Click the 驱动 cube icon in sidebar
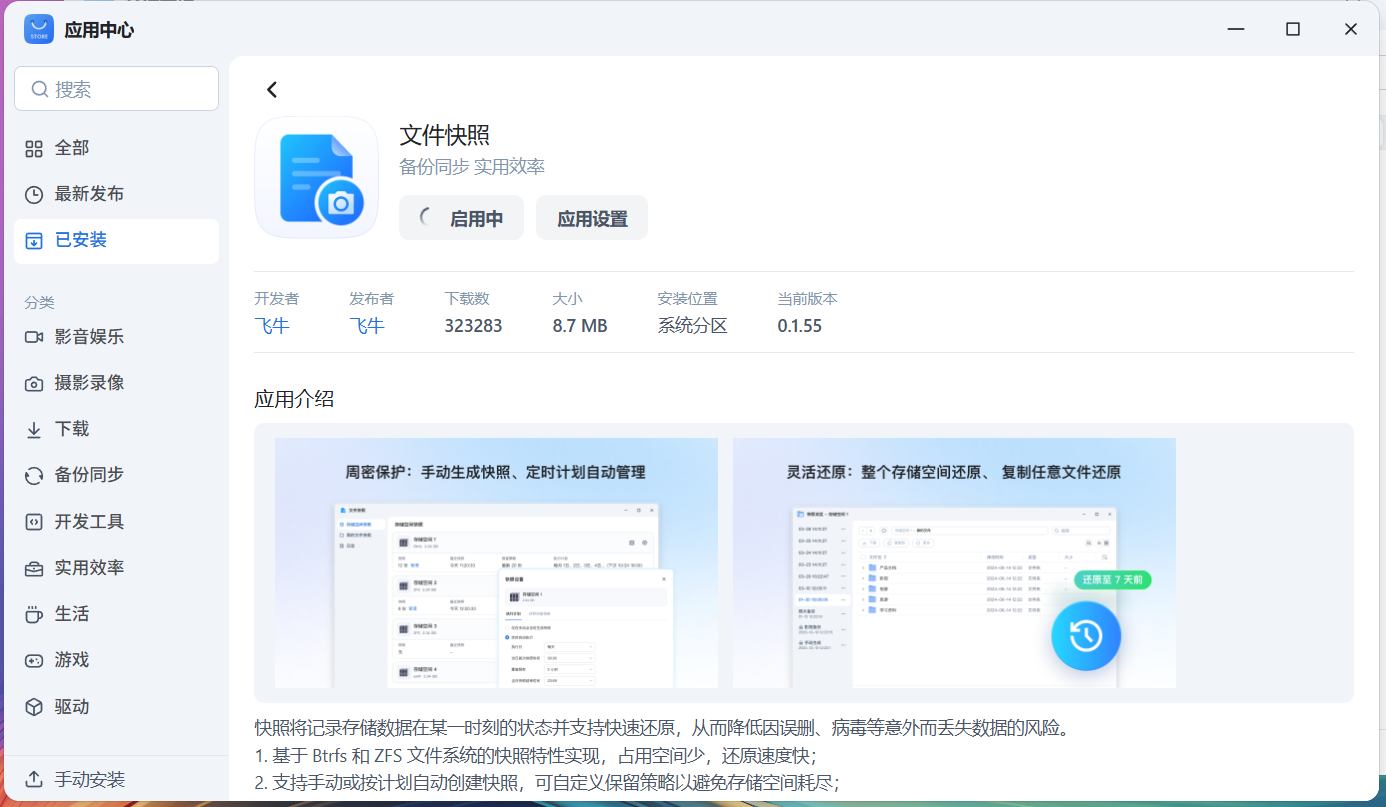The height and width of the screenshot is (807, 1386). click(x=34, y=707)
